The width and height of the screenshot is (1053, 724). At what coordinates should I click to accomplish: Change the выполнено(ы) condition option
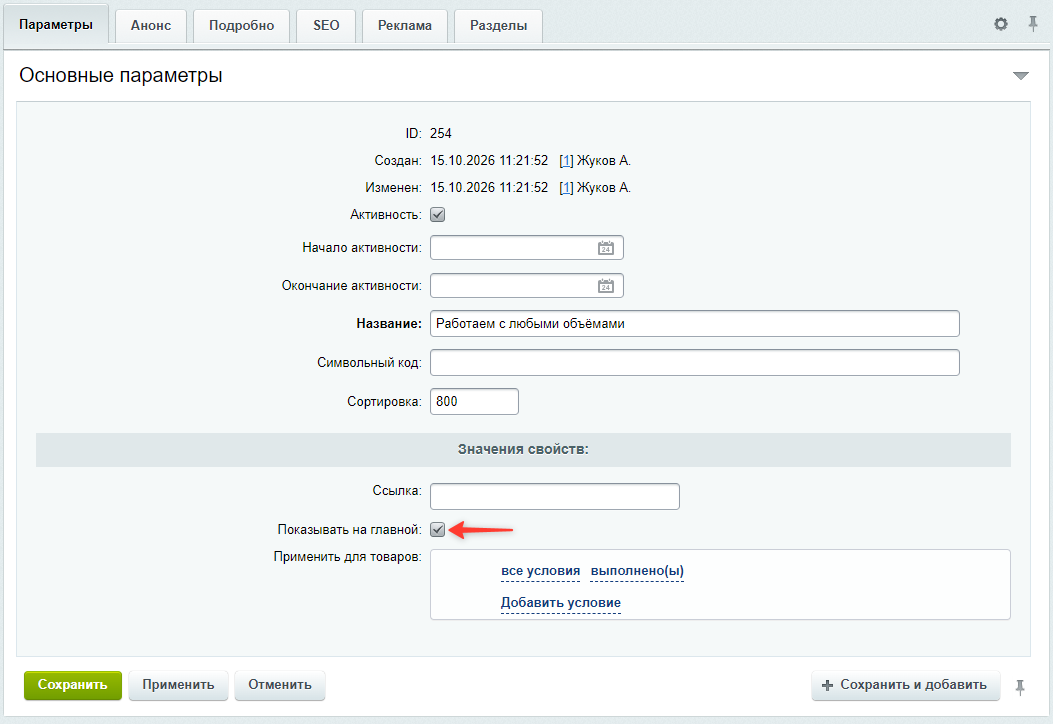pos(637,571)
